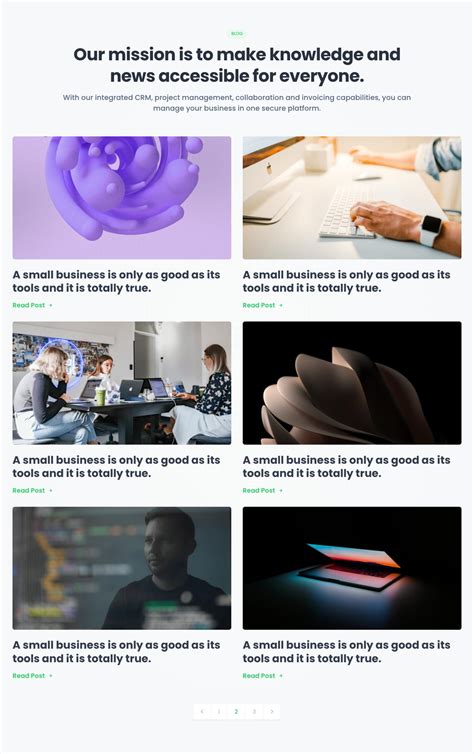Open the dark sculptural petals image
This screenshot has height=754, width=474.
[x=352, y=383]
